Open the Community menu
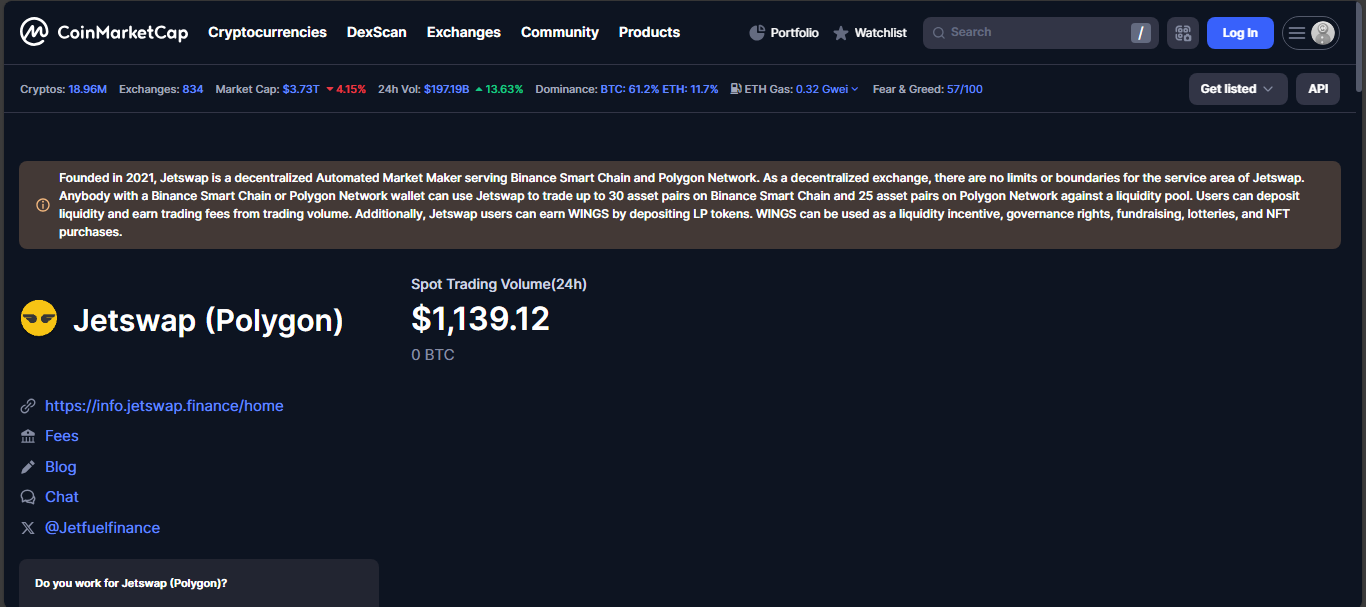The image size is (1366, 607). [560, 32]
